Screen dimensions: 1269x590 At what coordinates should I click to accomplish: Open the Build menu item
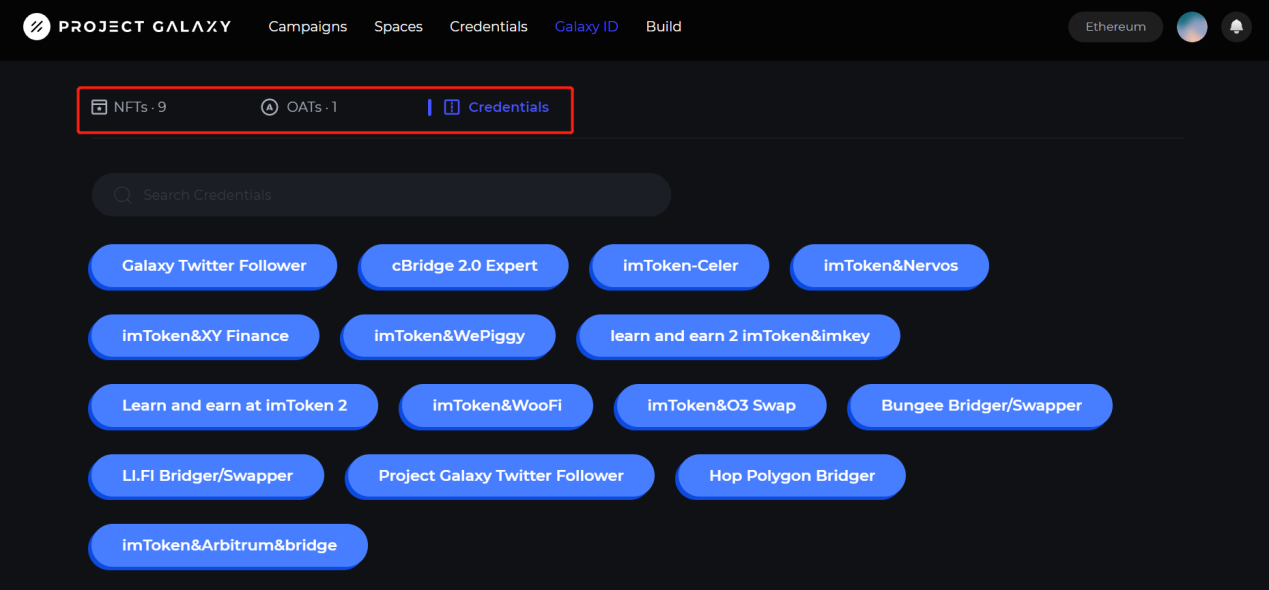click(x=663, y=27)
